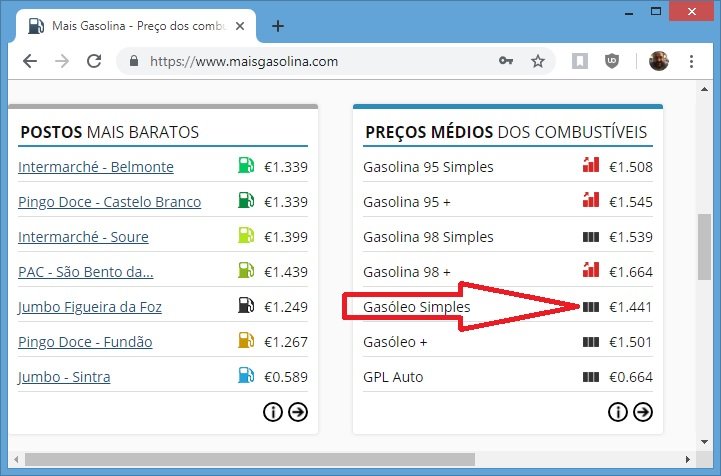
Task: Open a new browser tab
Action: [278, 26]
